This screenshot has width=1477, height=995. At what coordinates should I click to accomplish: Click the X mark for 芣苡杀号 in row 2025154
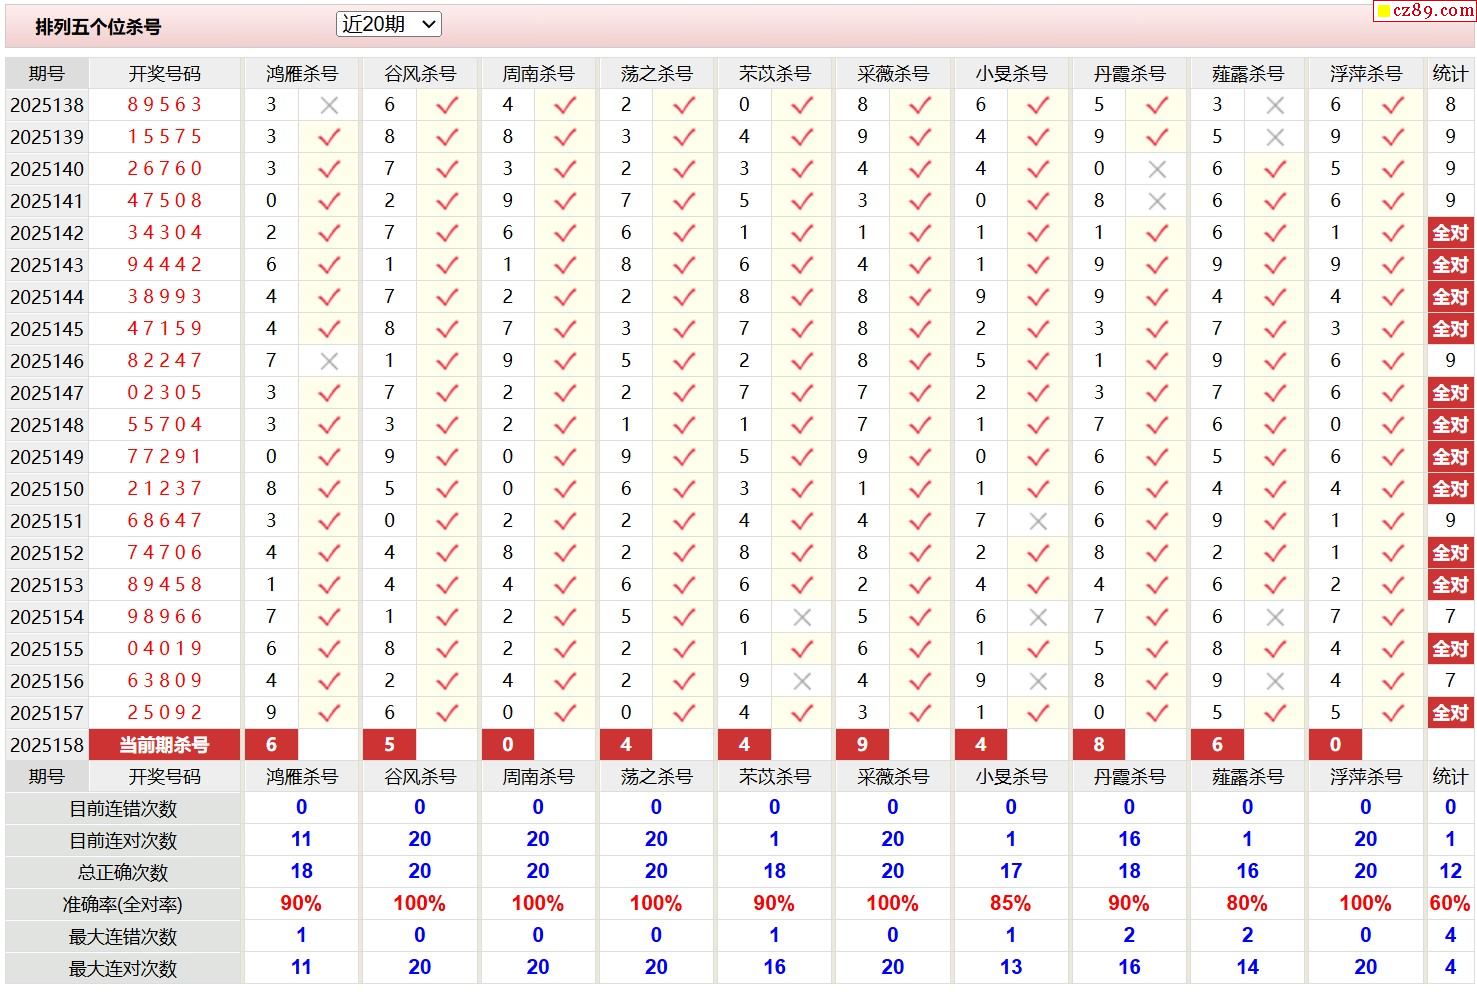[802, 617]
